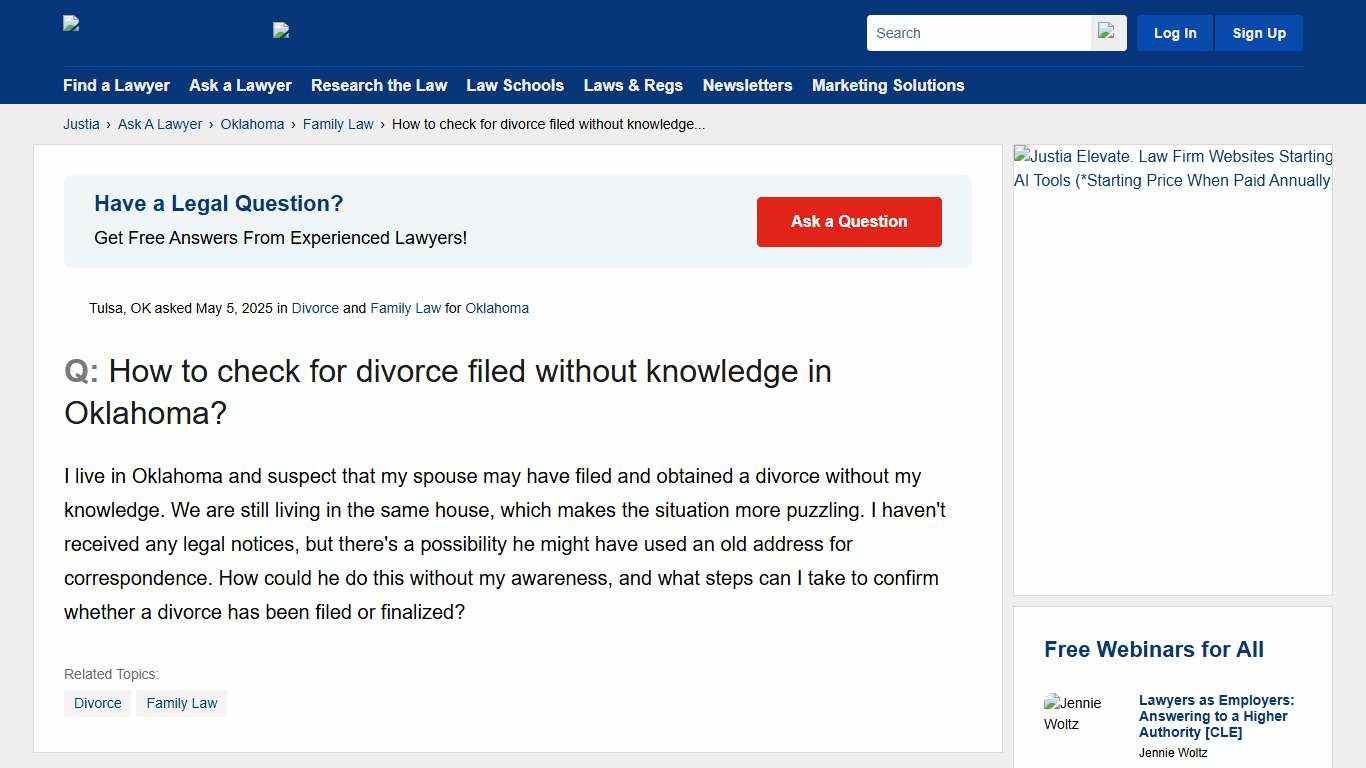Click the red Ask a Question button
This screenshot has height=768, width=1366.
click(849, 221)
